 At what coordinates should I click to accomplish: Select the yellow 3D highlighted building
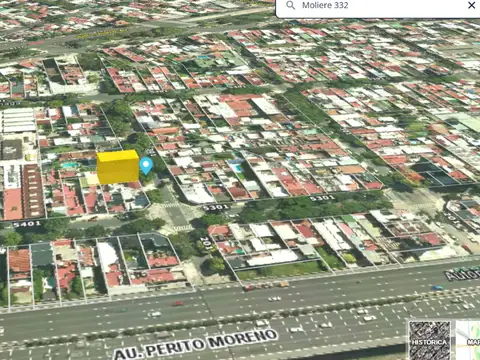[x=118, y=167]
